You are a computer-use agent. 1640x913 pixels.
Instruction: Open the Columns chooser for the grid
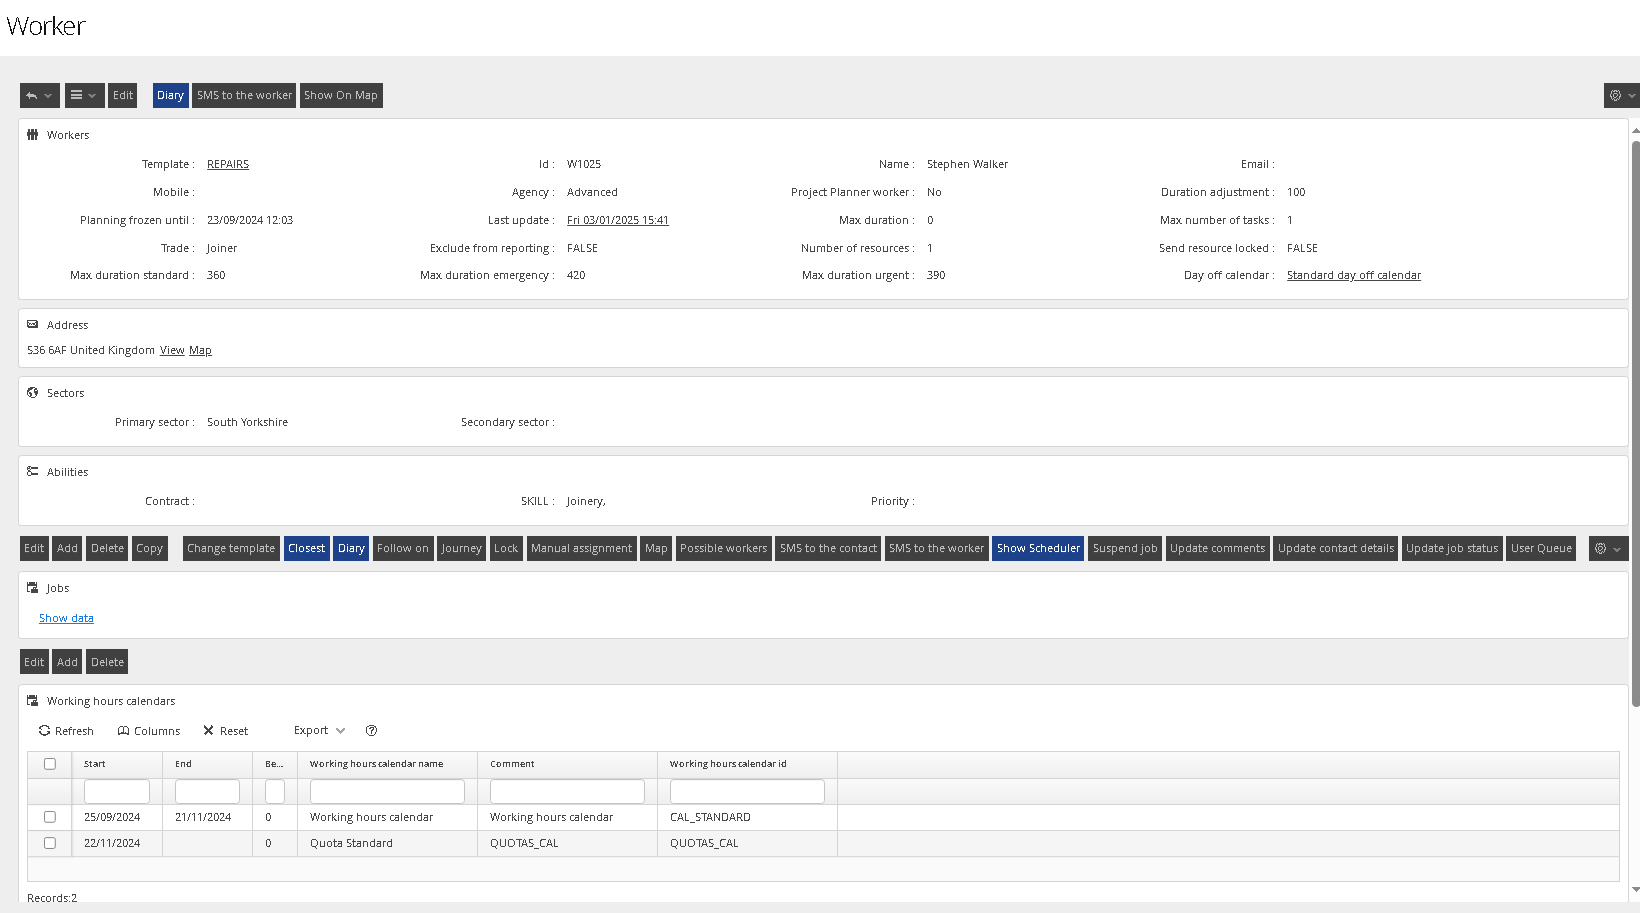coord(149,731)
